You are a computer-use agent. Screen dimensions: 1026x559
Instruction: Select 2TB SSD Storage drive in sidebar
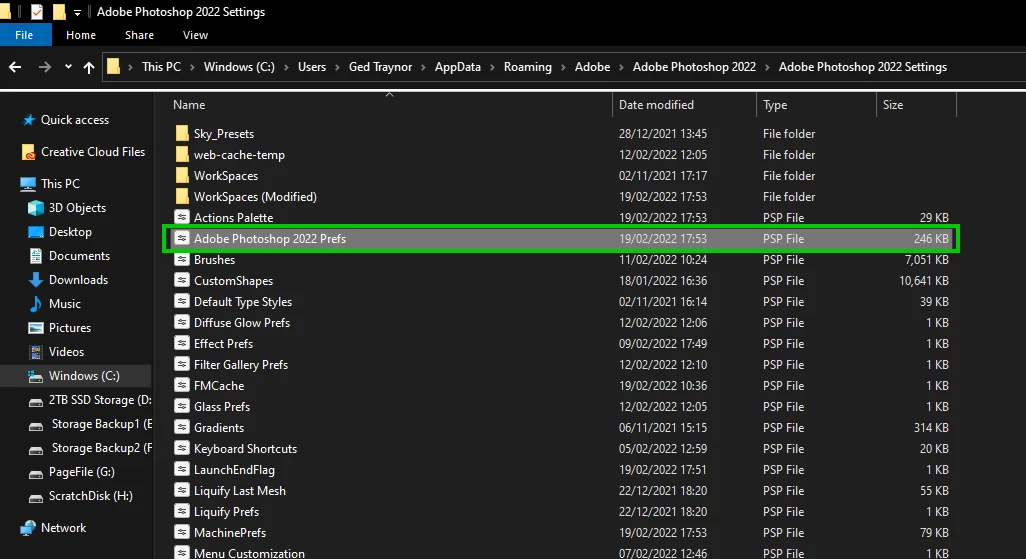tap(90, 400)
